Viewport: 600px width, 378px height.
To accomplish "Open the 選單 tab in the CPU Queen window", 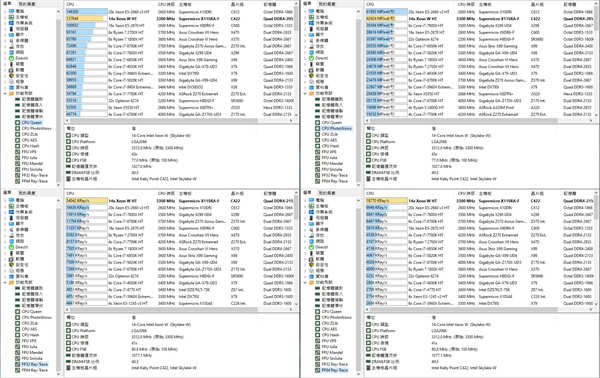I will 8,4.
